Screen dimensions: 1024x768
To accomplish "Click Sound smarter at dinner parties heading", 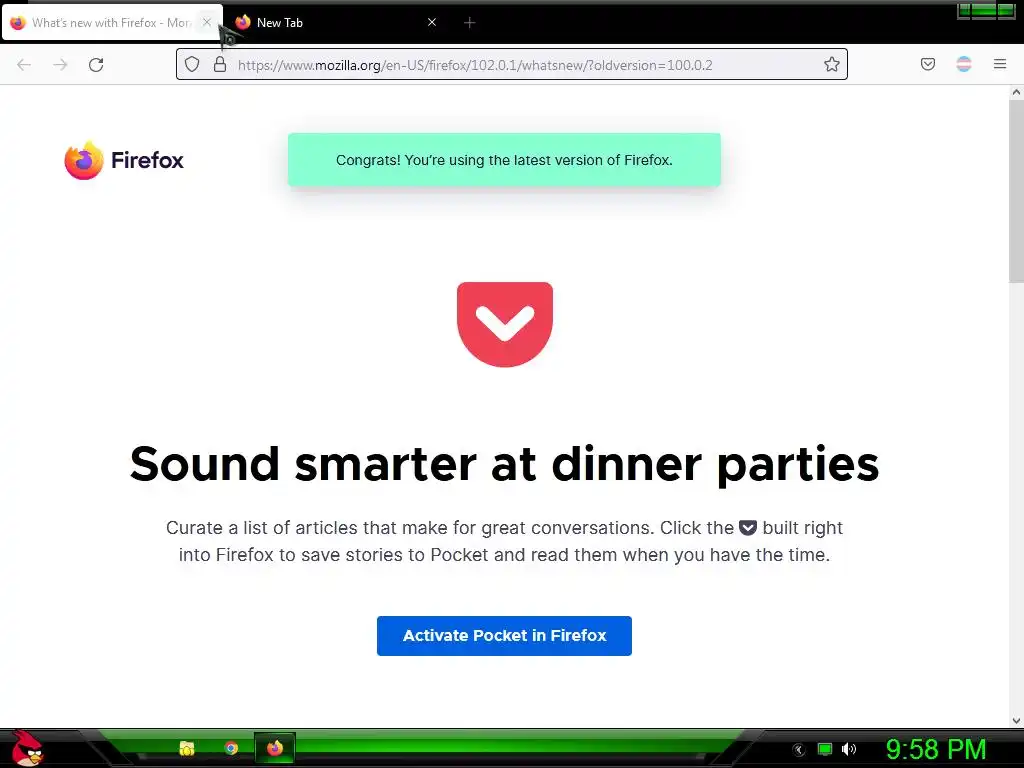I will 504,464.
